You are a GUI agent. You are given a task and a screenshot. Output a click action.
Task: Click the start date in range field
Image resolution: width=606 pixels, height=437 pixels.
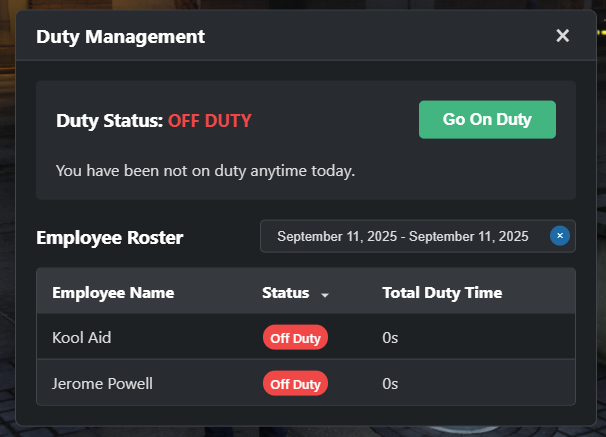(x=339, y=237)
